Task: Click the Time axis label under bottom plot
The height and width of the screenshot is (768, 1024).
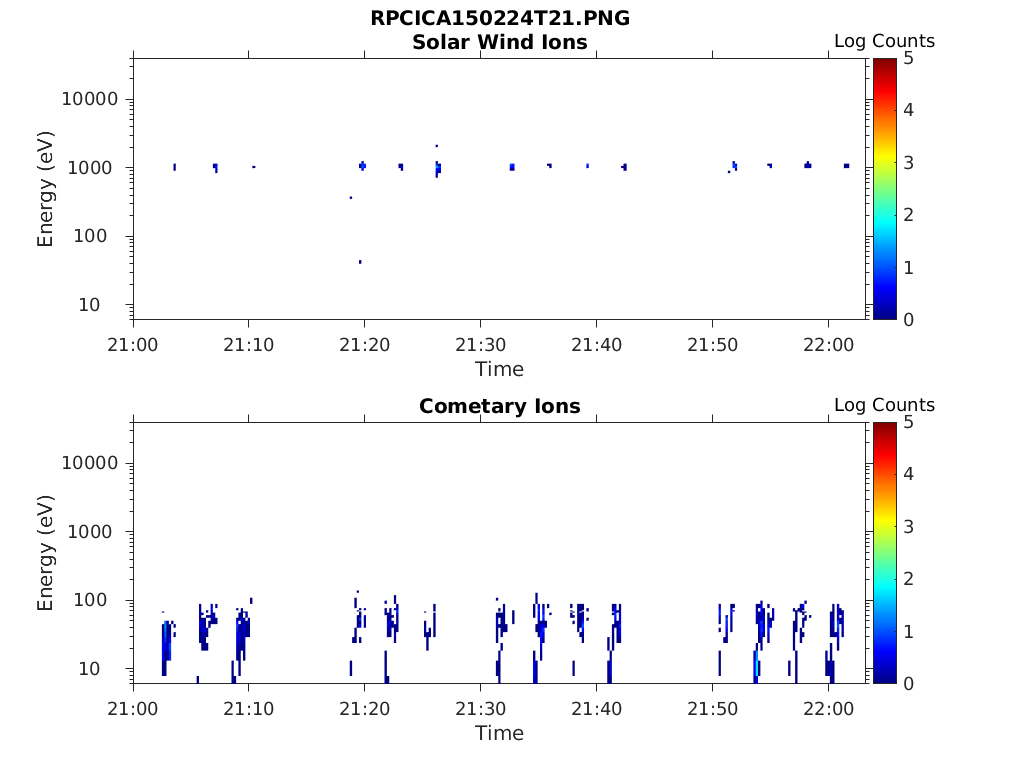Action: [499, 733]
